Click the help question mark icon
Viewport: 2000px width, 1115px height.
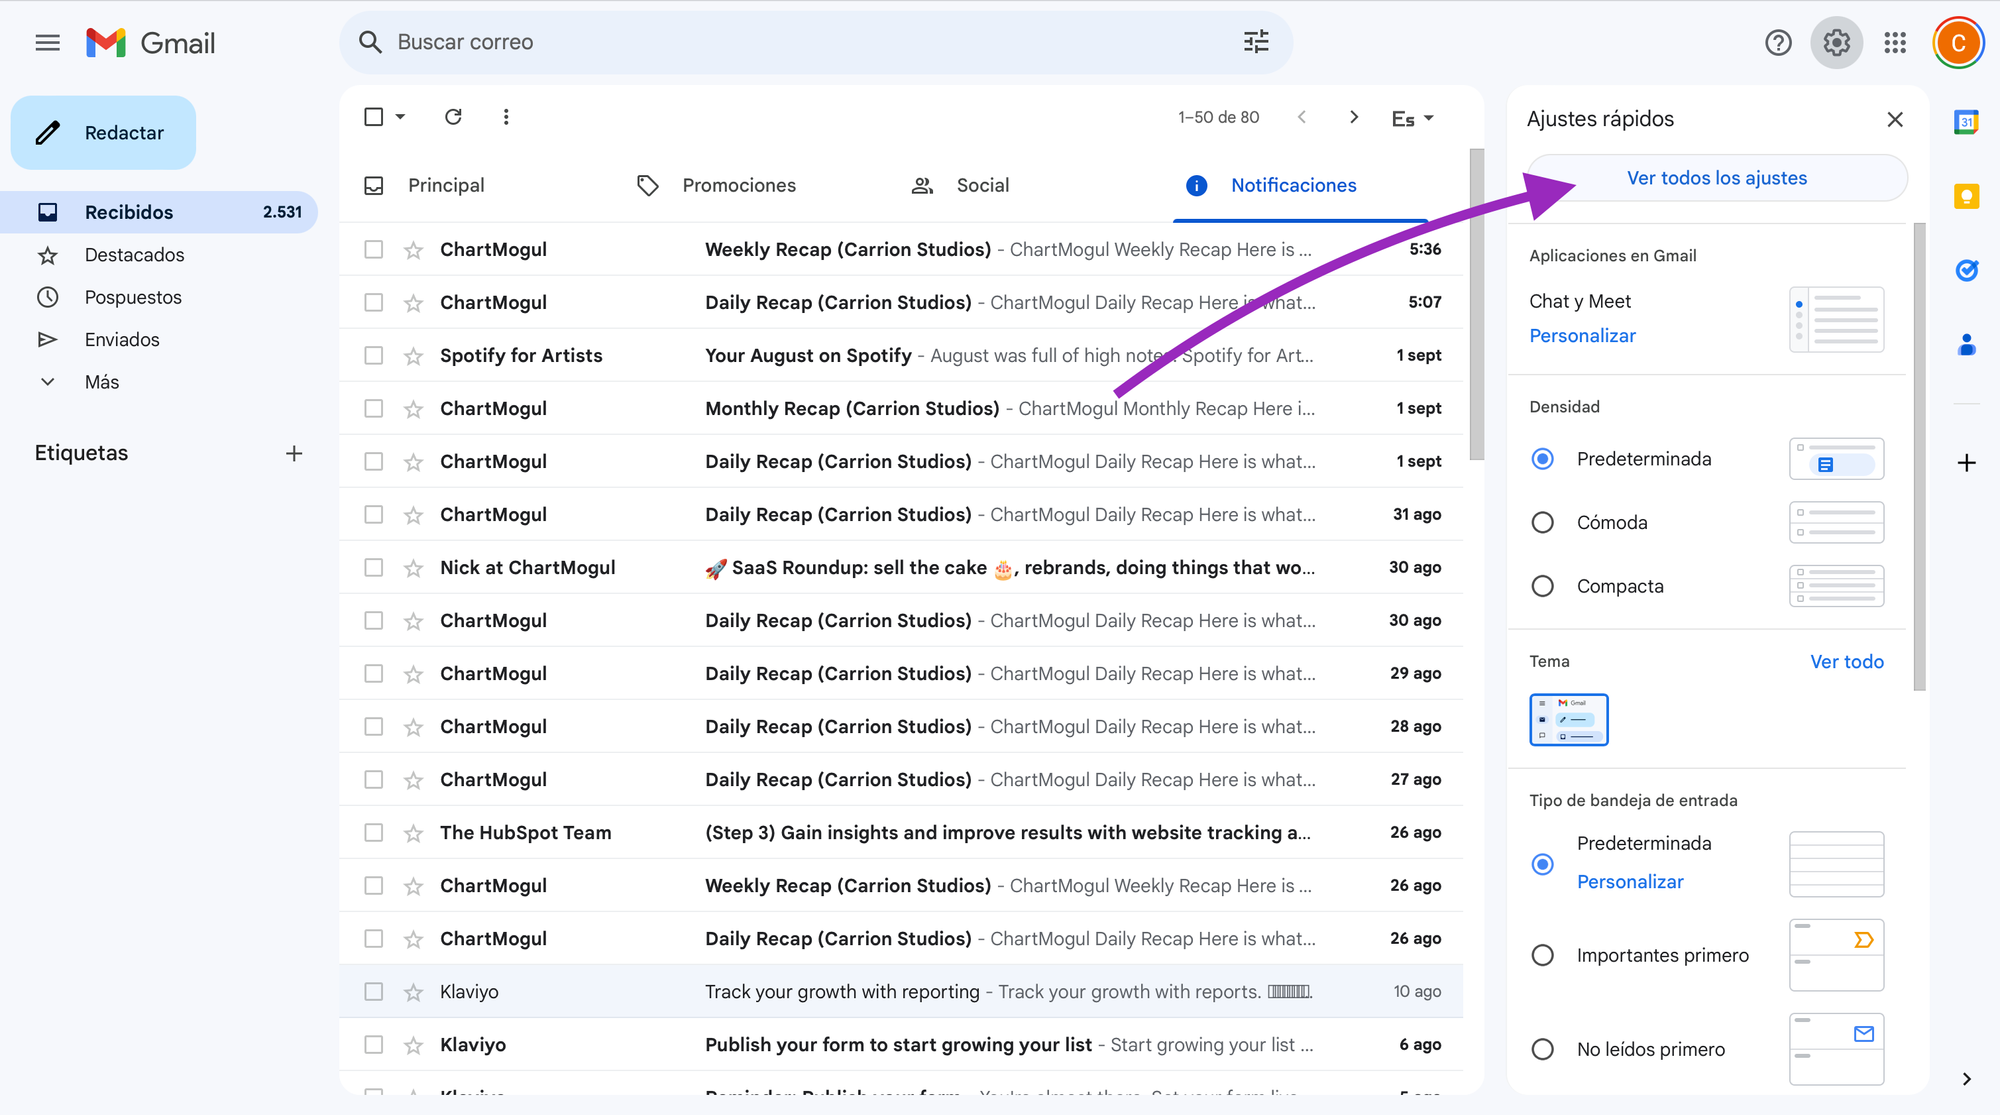1778,42
